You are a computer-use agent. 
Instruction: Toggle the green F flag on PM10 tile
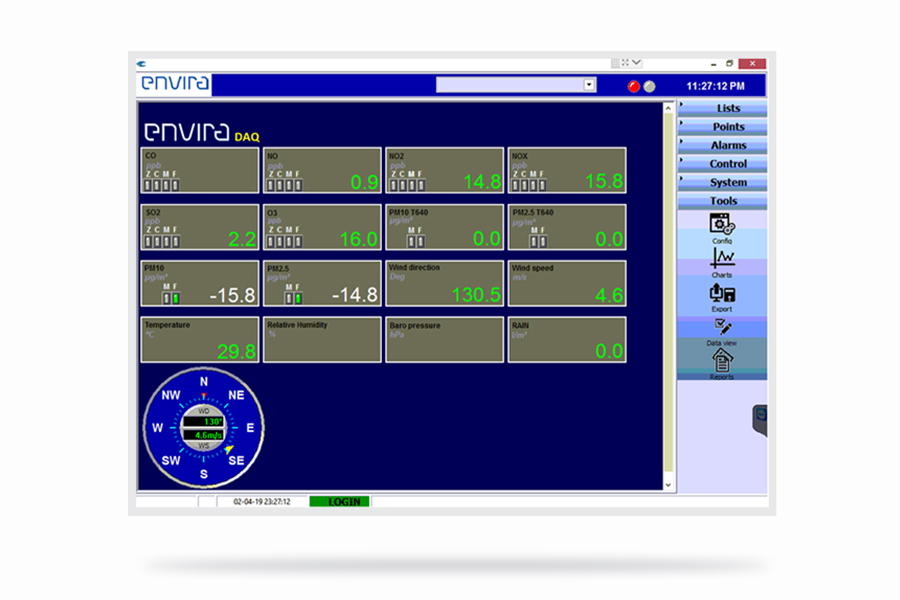(175, 299)
